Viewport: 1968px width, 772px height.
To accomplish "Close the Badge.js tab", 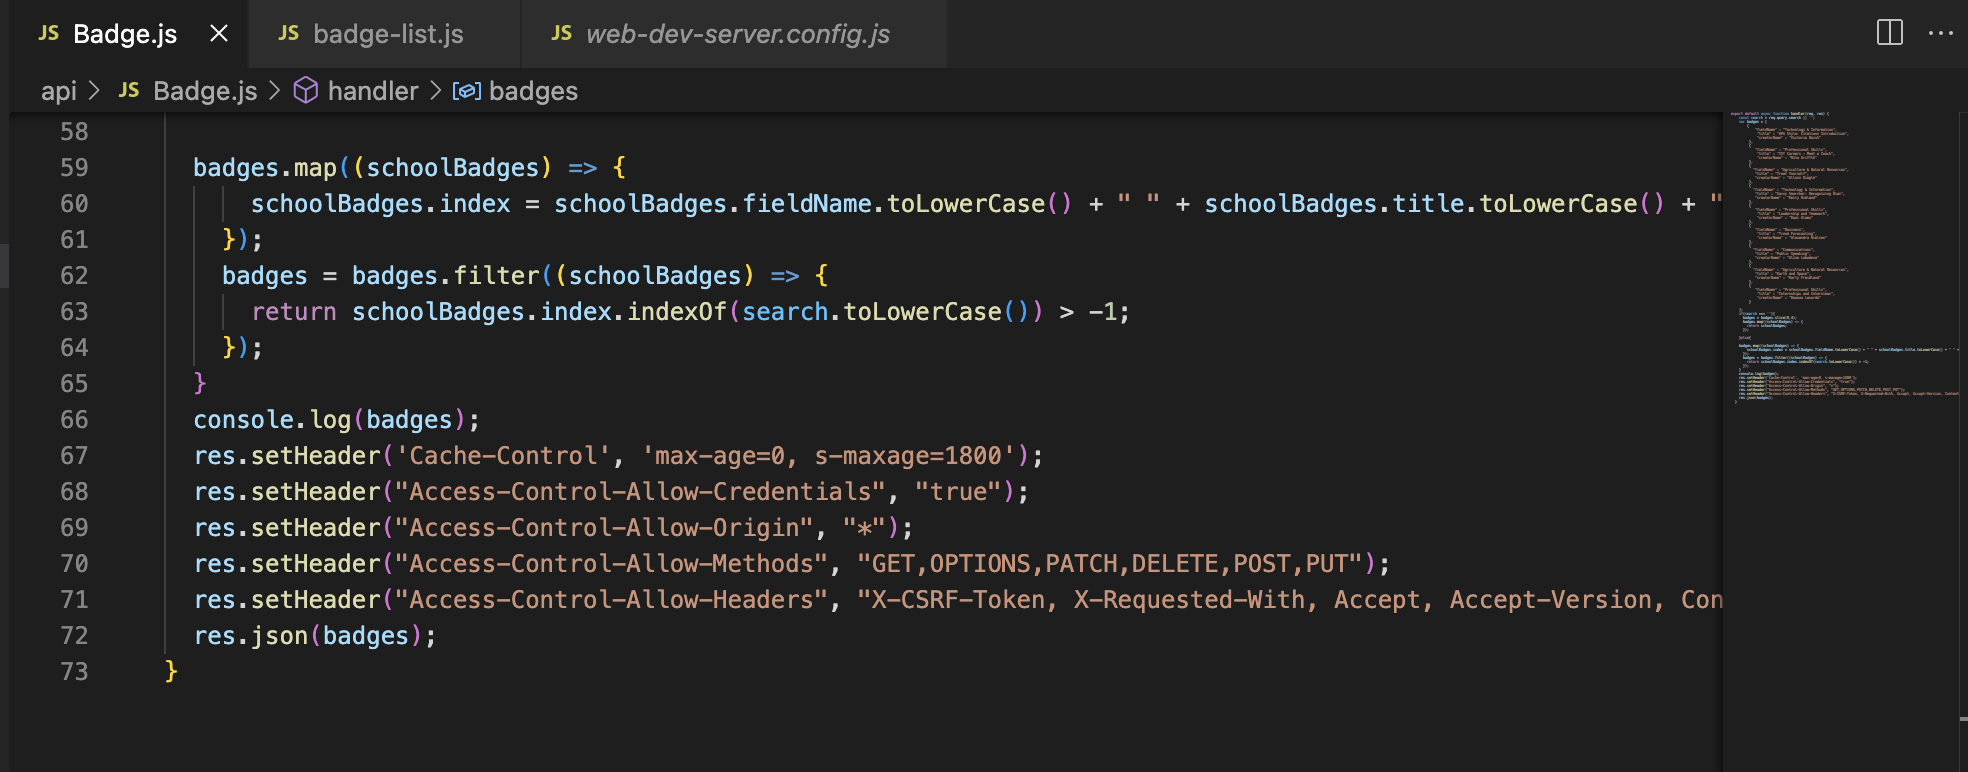I will (x=219, y=34).
